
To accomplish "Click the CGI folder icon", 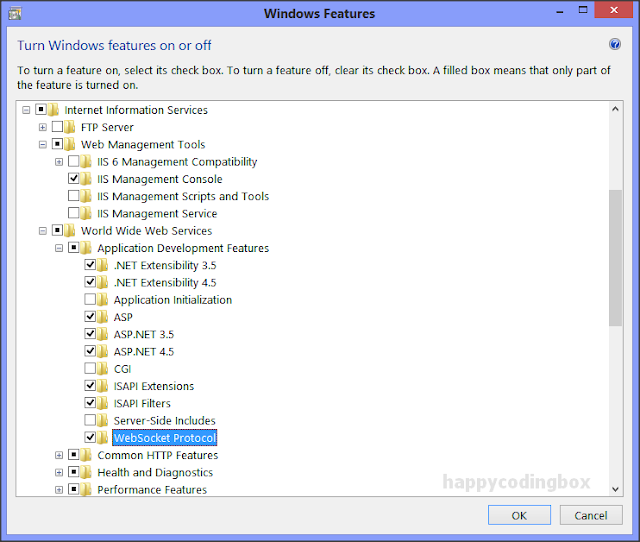I will point(102,369).
